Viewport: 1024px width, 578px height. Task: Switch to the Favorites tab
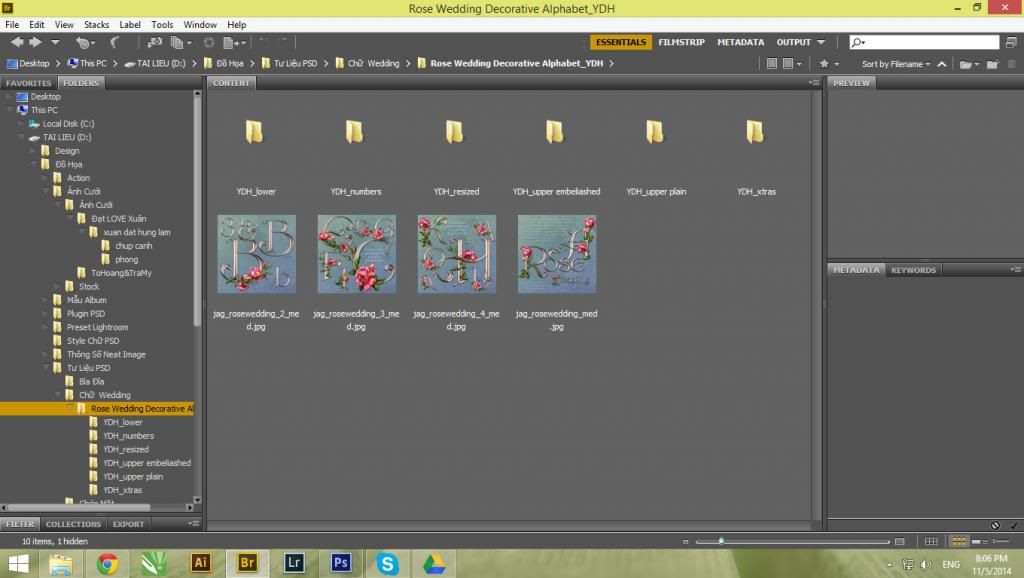(x=29, y=83)
